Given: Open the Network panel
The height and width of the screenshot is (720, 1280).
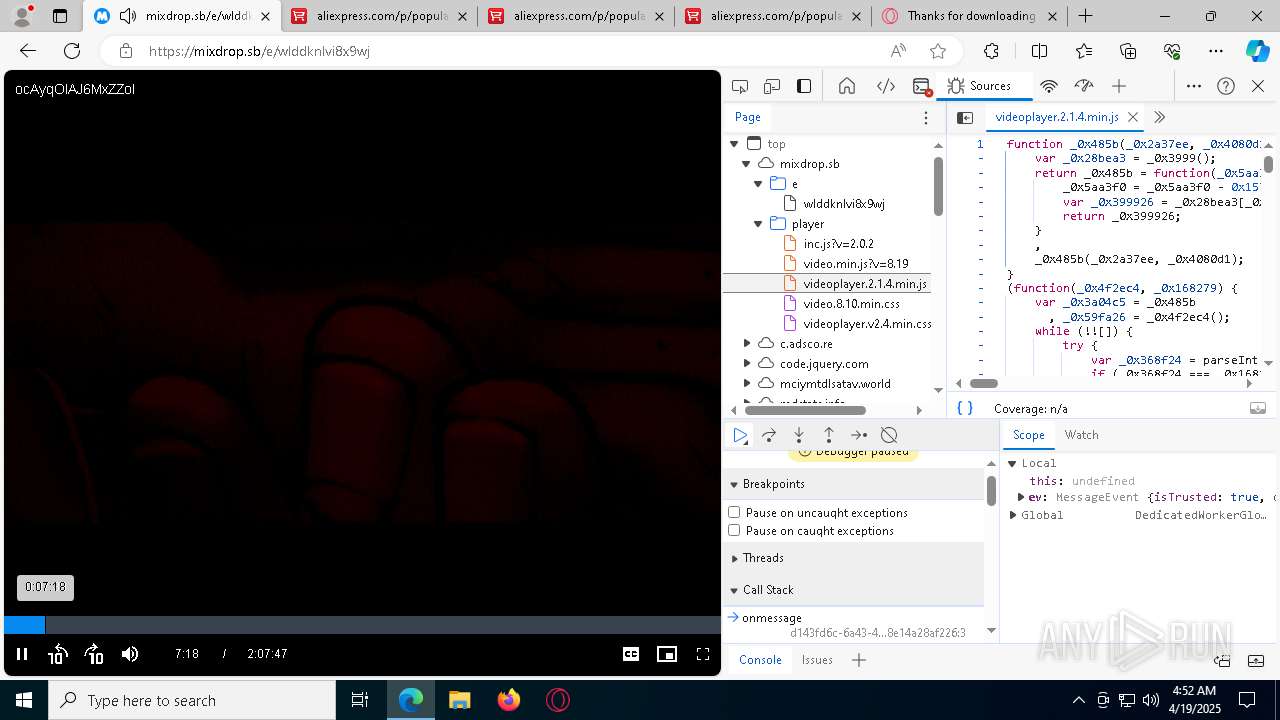Looking at the screenshot, I should pyautogui.click(x=1049, y=86).
